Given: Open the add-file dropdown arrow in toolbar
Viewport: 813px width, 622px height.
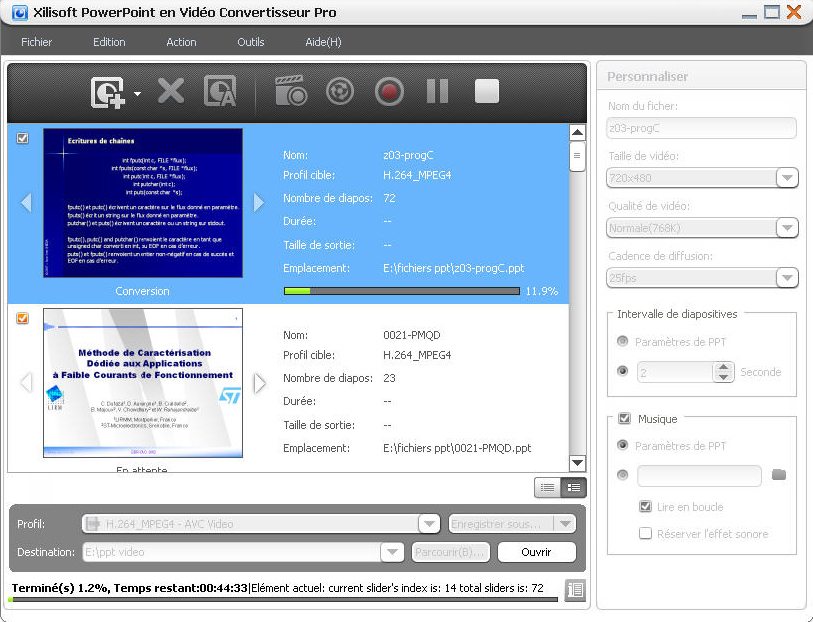Looking at the screenshot, I should pos(137,94).
